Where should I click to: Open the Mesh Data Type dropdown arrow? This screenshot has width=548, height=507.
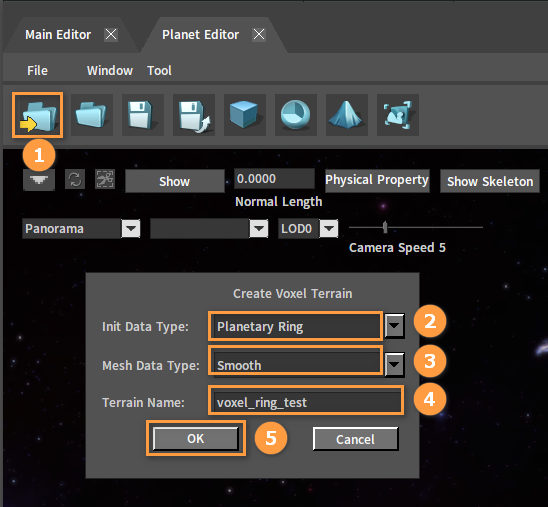[x=394, y=364]
